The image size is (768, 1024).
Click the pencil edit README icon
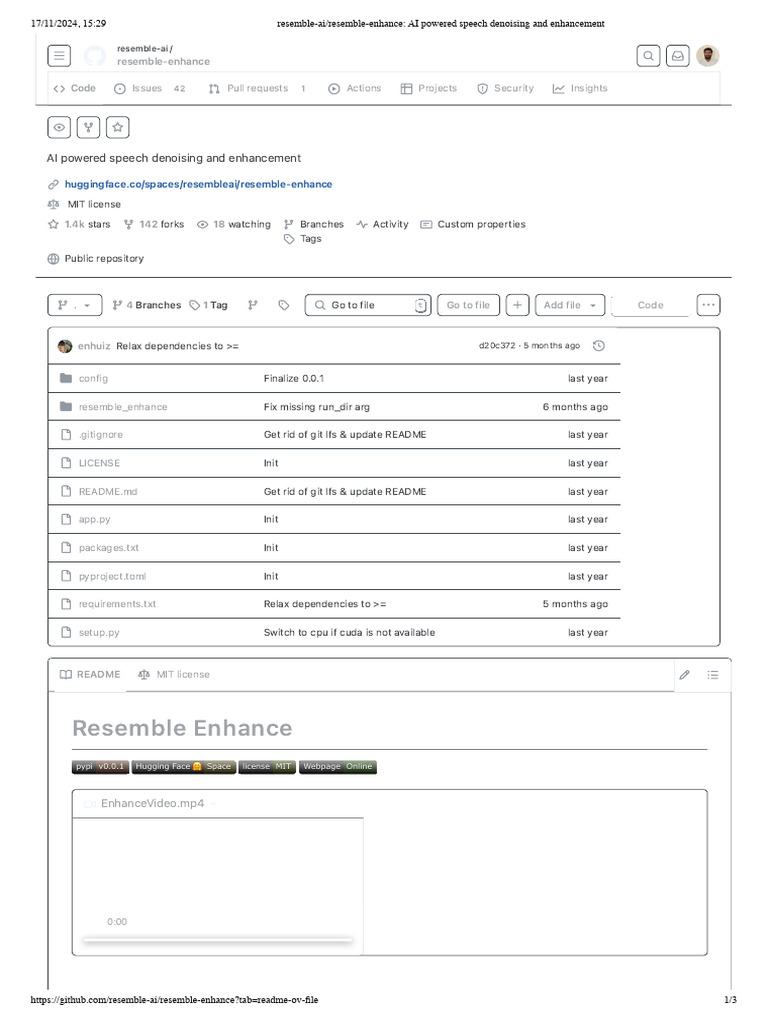pos(685,675)
